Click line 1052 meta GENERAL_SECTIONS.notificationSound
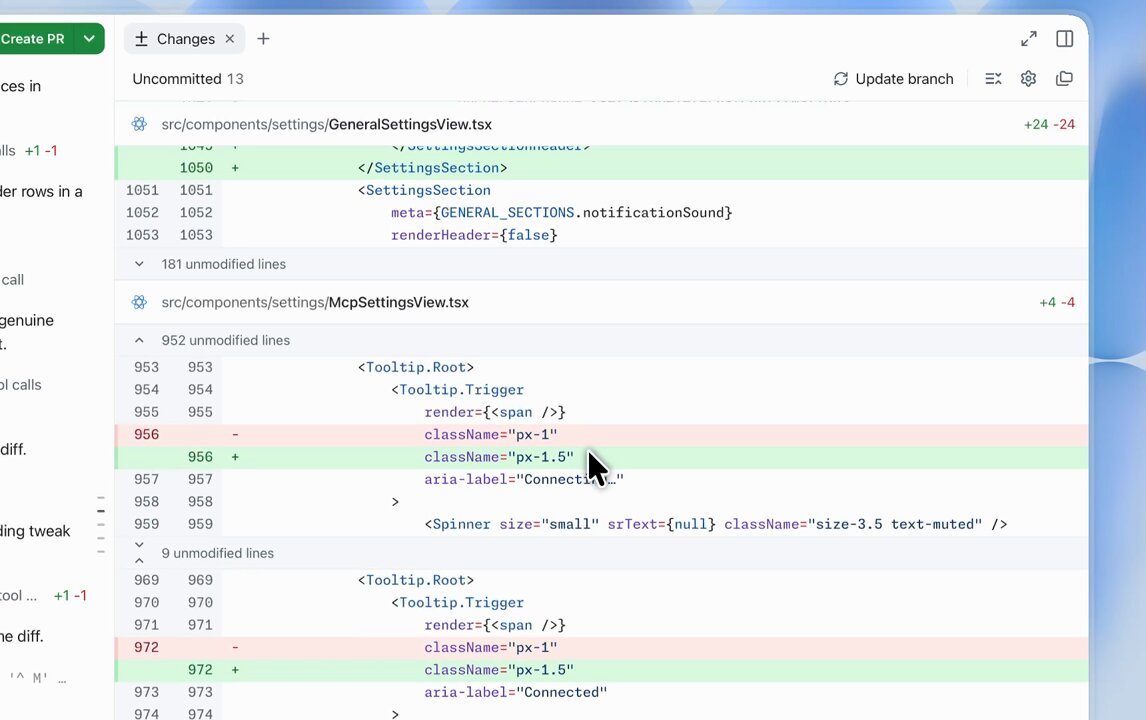Screen dimensions: 1146x720 tap(601, 213)
